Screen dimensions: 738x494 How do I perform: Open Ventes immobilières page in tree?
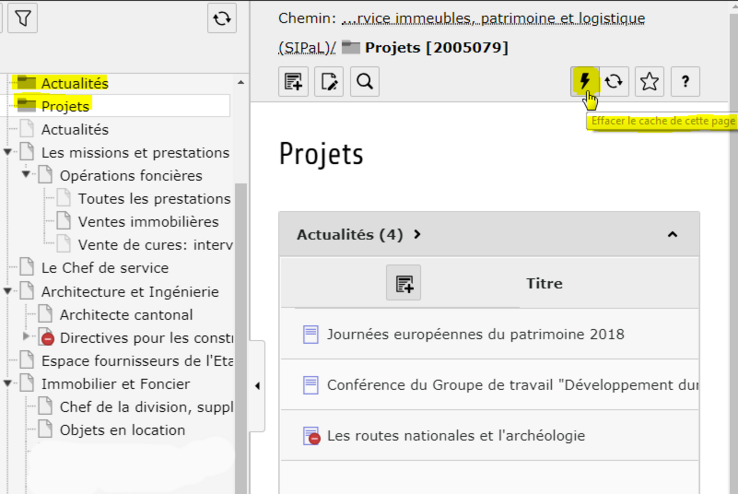pos(148,222)
